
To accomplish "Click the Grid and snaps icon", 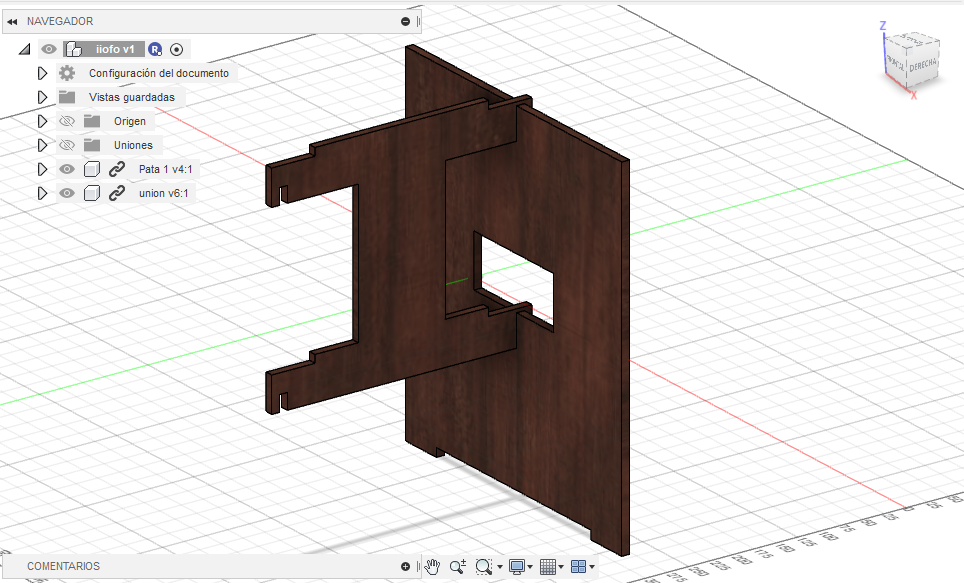I will pyautogui.click(x=548, y=566).
